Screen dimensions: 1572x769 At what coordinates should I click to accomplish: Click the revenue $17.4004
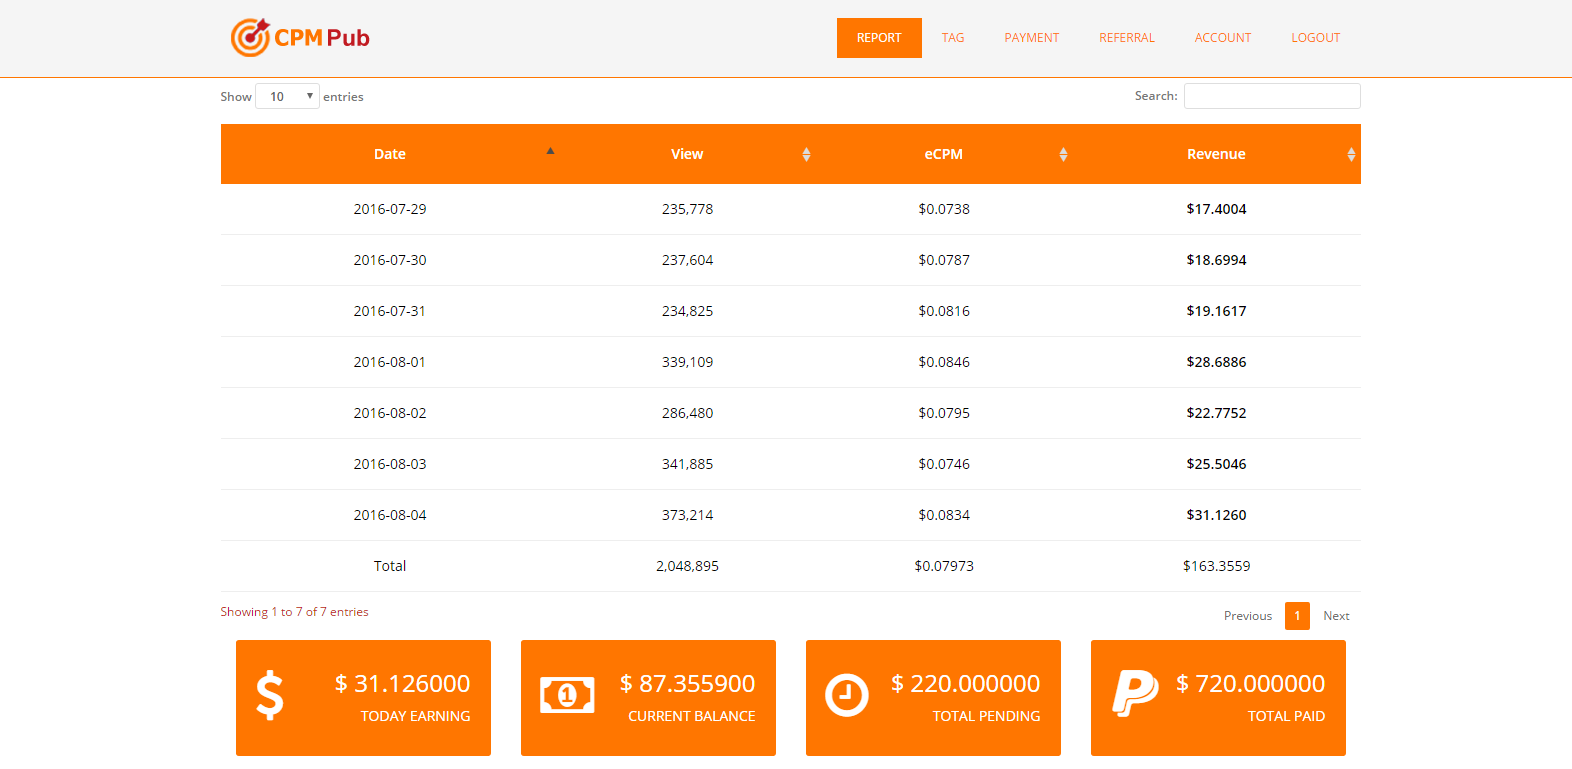(1216, 209)
